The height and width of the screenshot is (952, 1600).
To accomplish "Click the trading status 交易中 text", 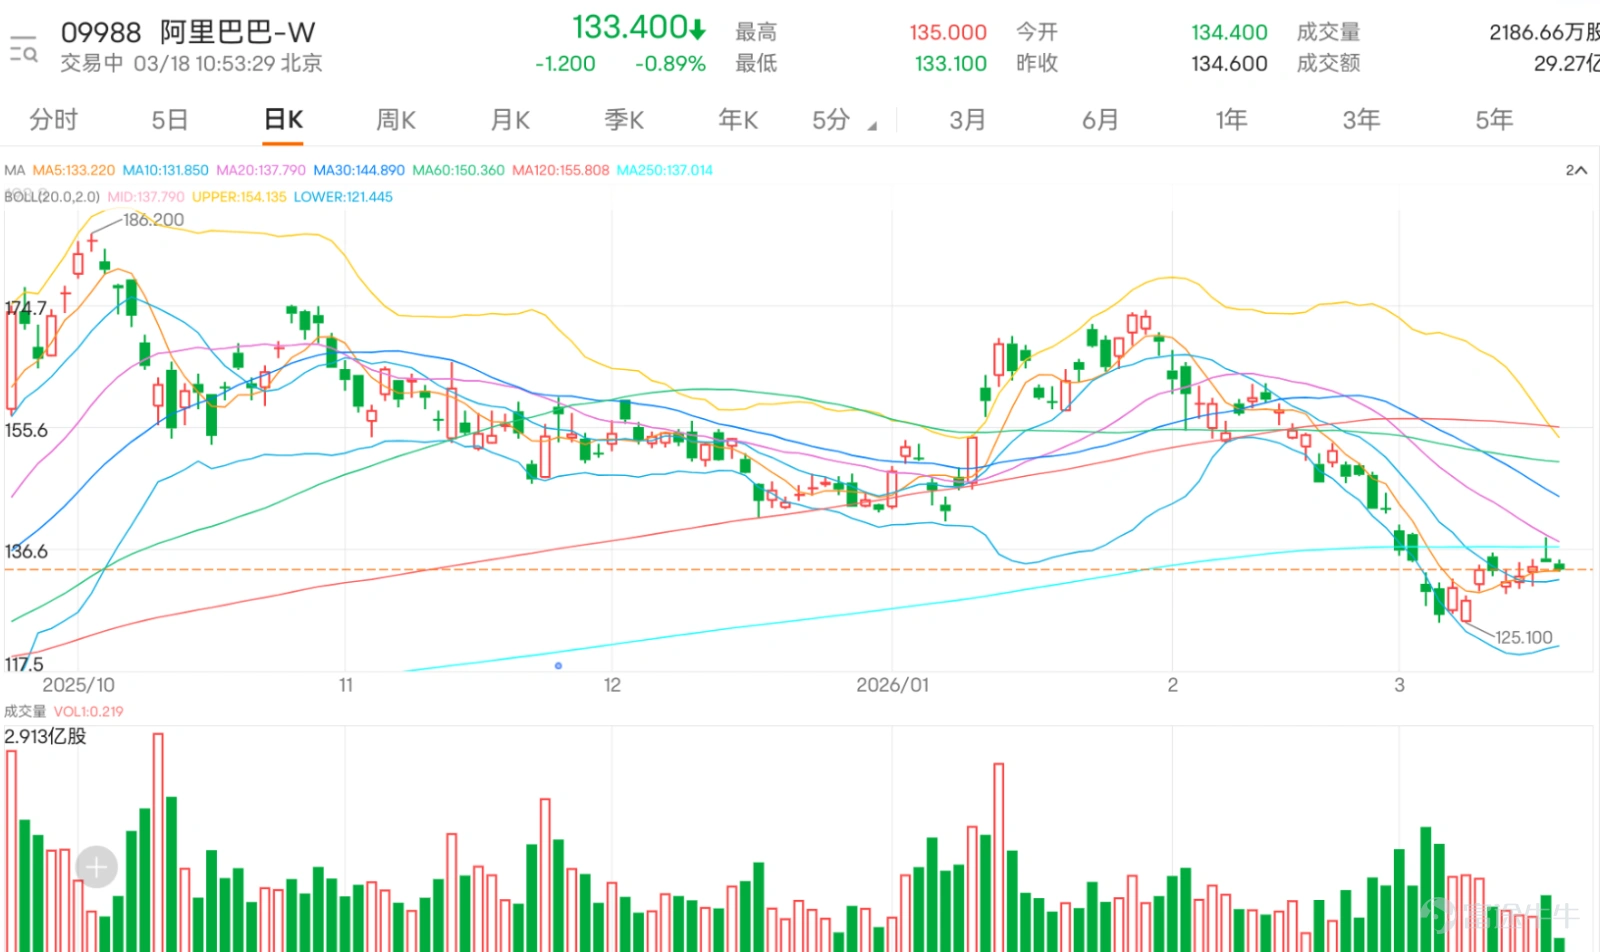I will [92, 63].
